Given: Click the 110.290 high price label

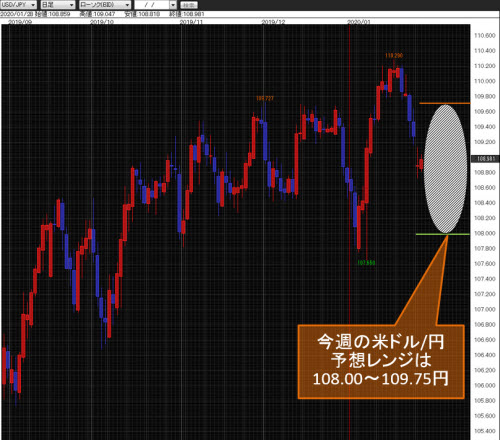Looking at the screenshot, I should pos(394,56).
